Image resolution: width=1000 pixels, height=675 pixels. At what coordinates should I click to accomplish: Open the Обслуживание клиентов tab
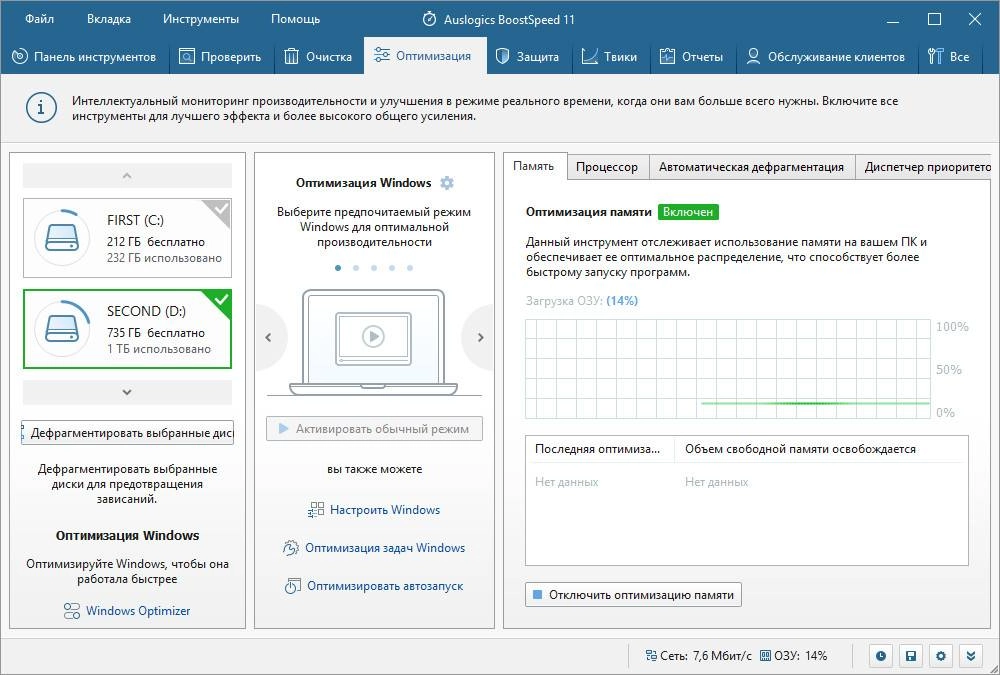pyautogui.click(x=825, y=57)
